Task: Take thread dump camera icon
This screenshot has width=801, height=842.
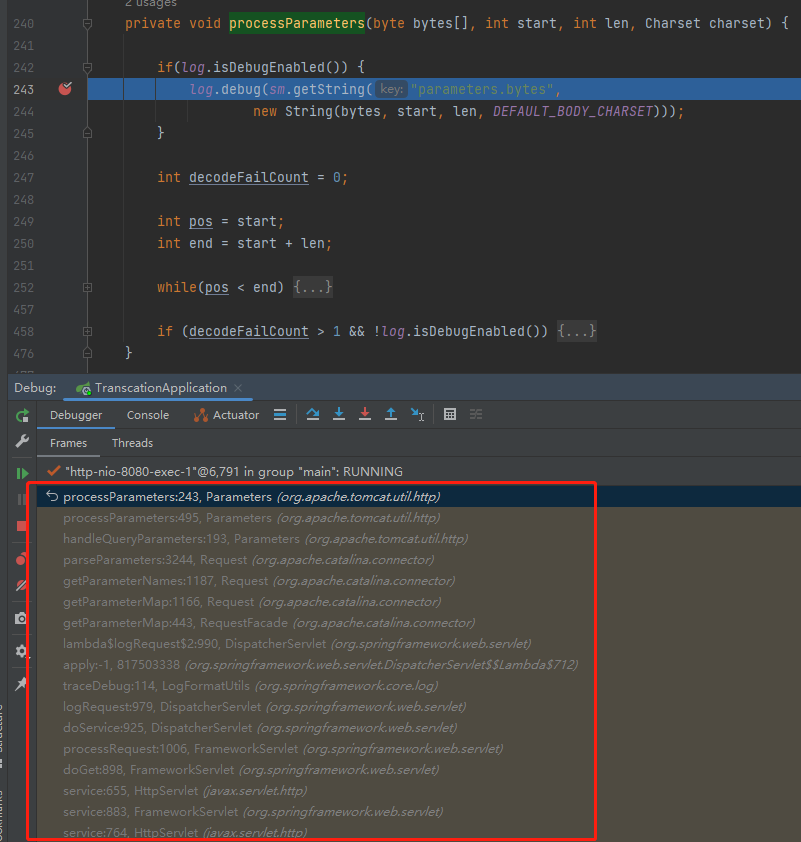Action: (x=21, y=618)
